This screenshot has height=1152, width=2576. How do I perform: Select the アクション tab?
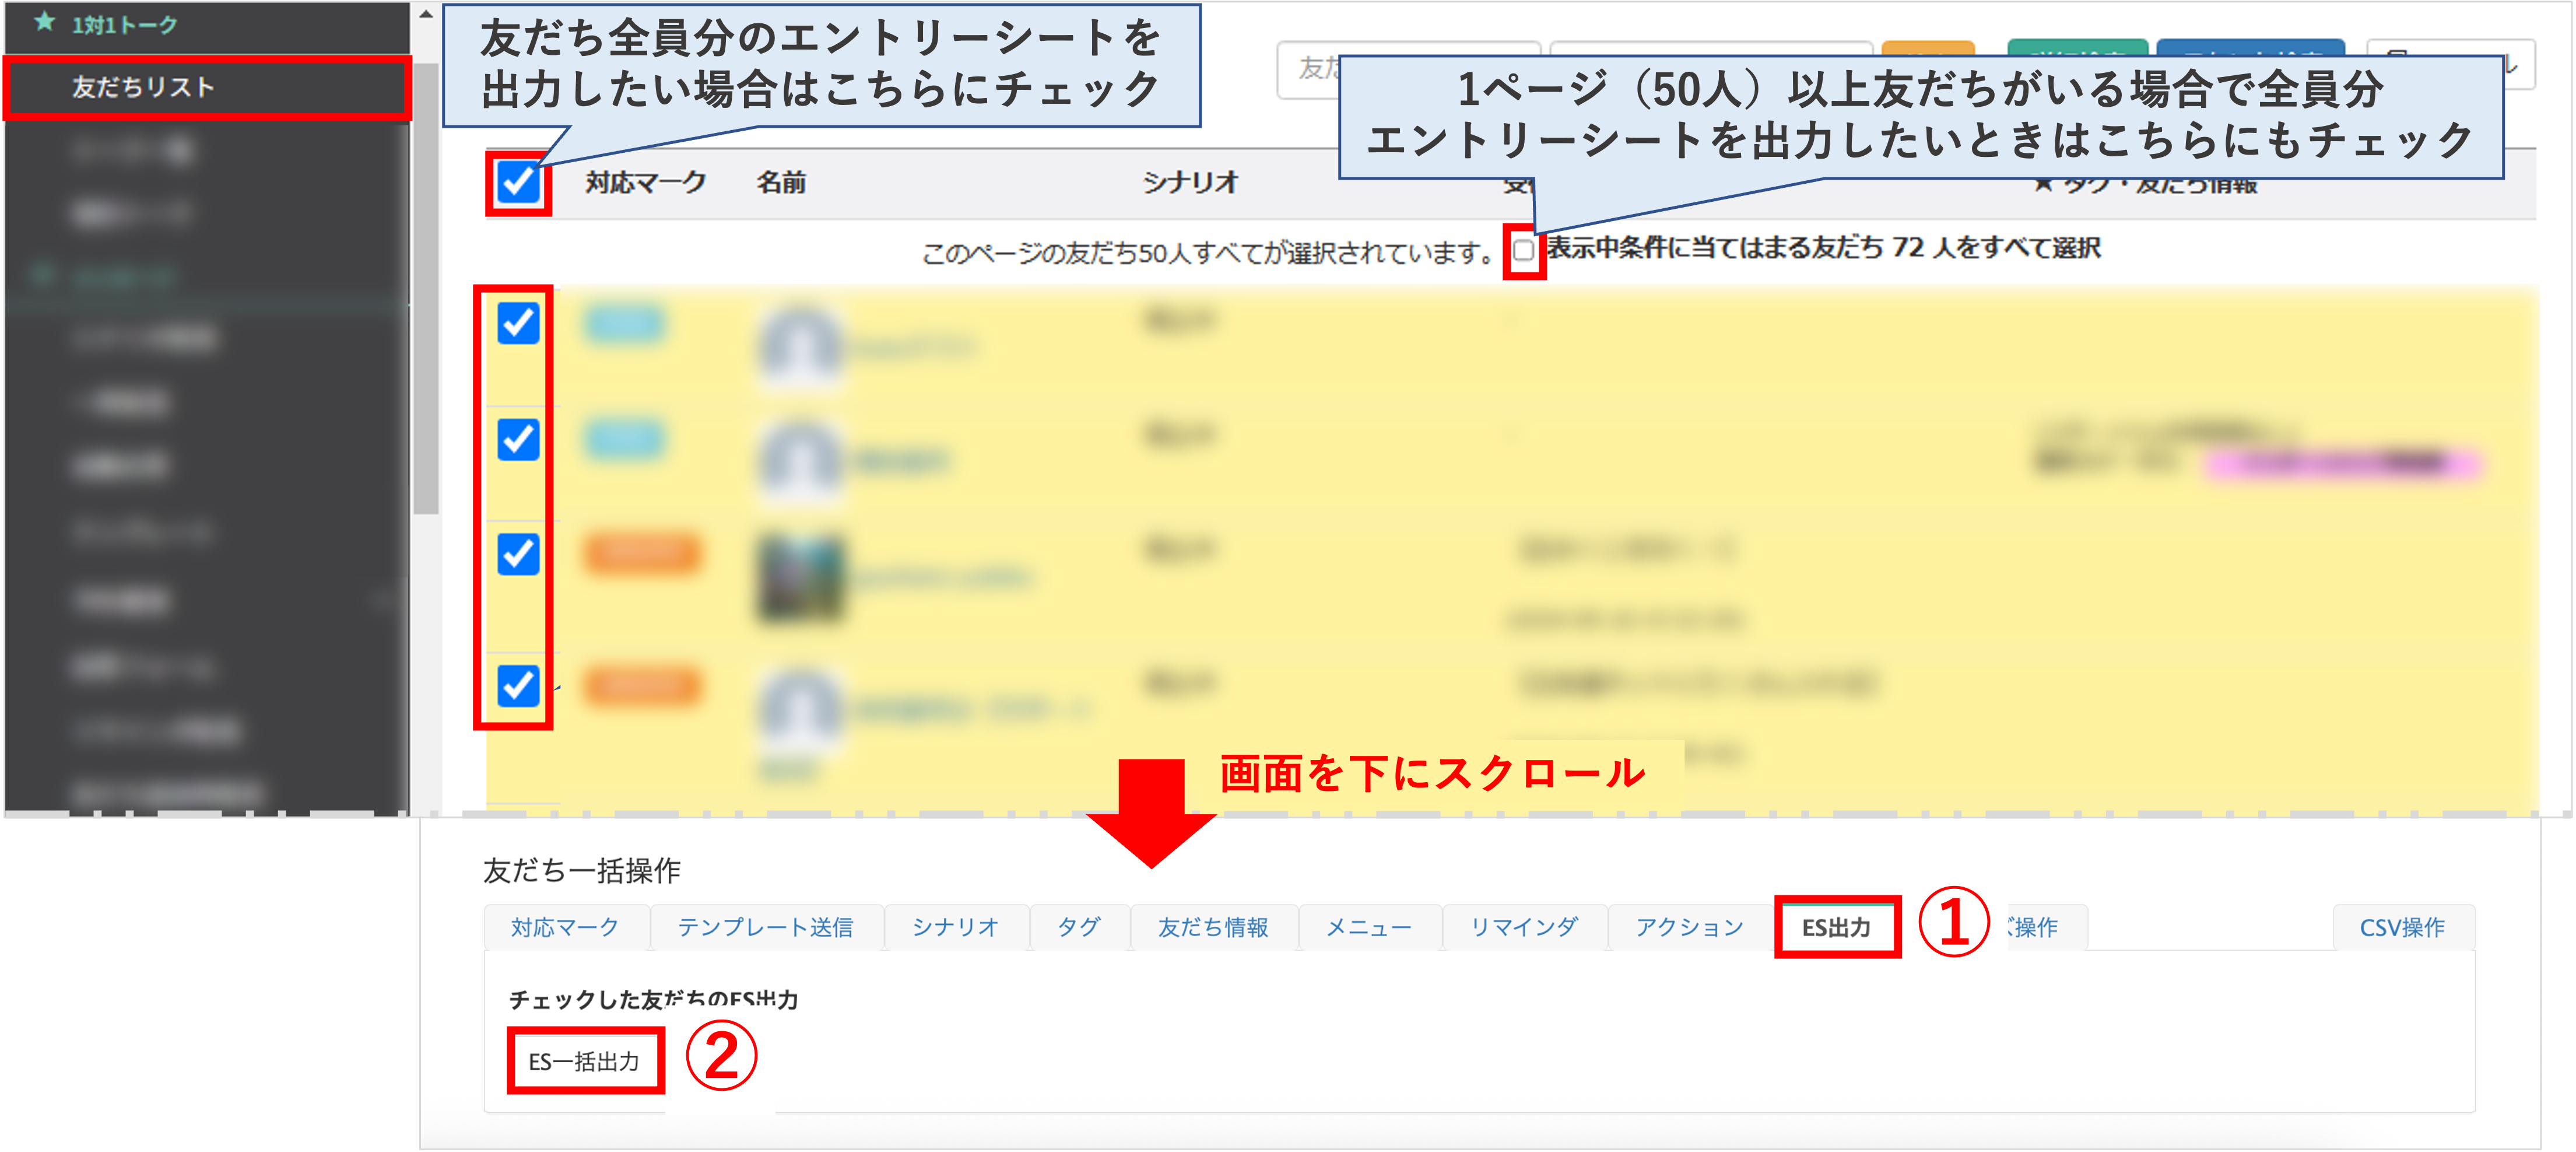[x=1689, y=927]
